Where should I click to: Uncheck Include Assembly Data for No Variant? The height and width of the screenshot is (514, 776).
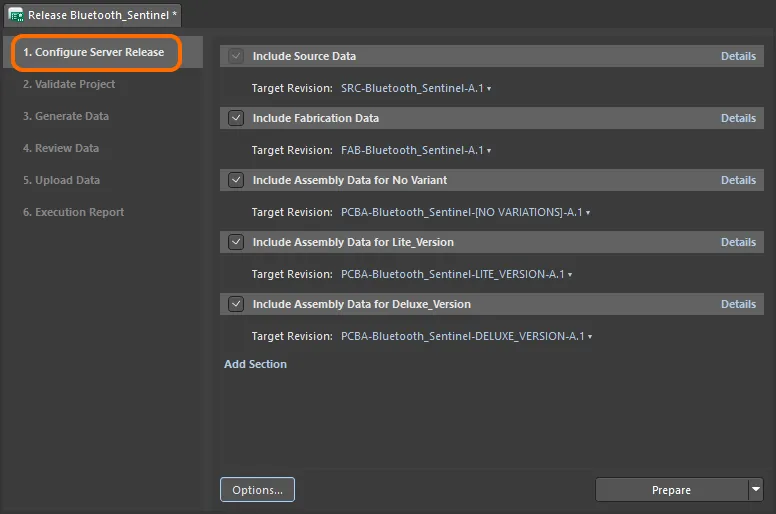(x=236, y=180)
